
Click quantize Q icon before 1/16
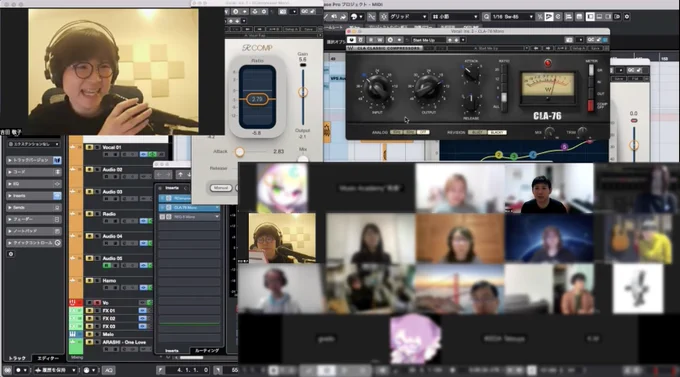(487, 16)
